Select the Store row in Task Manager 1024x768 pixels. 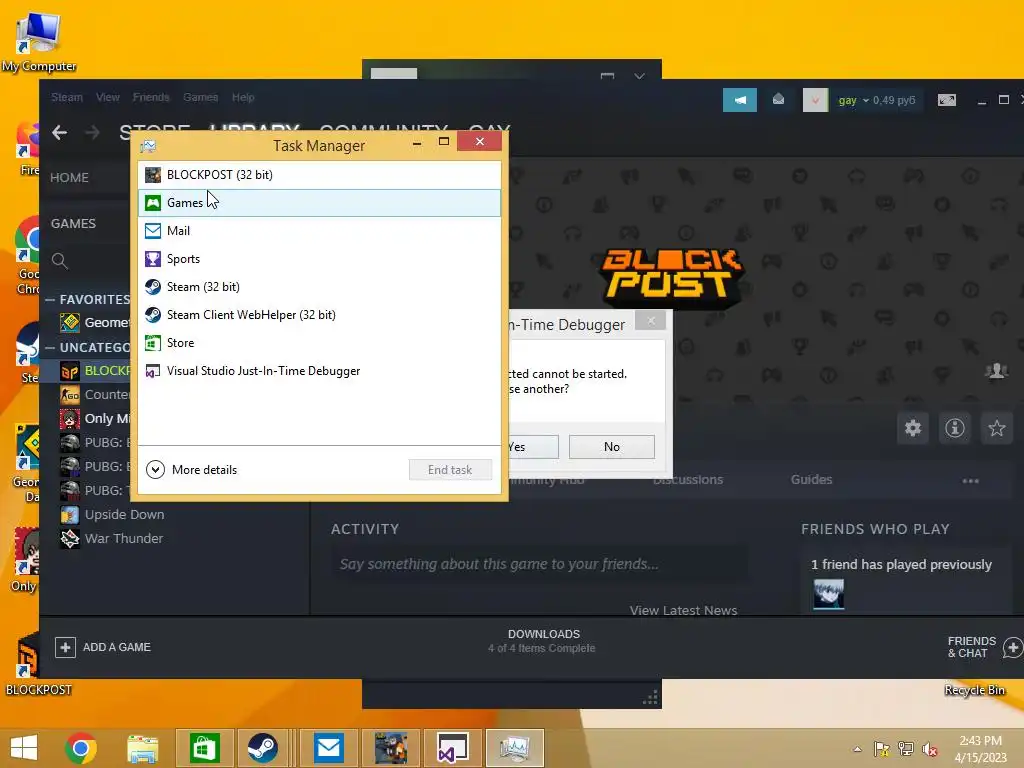tap(319, 343)
